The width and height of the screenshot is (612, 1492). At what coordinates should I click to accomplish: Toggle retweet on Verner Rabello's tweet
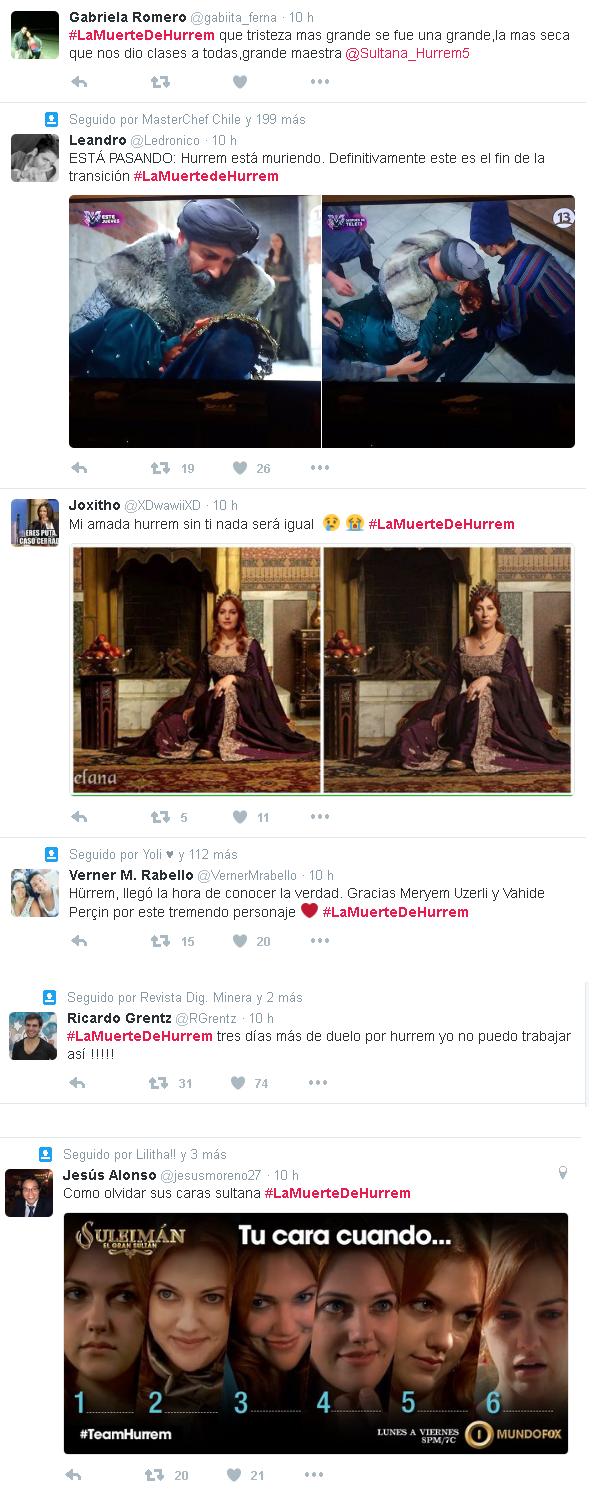click(159, 940)
